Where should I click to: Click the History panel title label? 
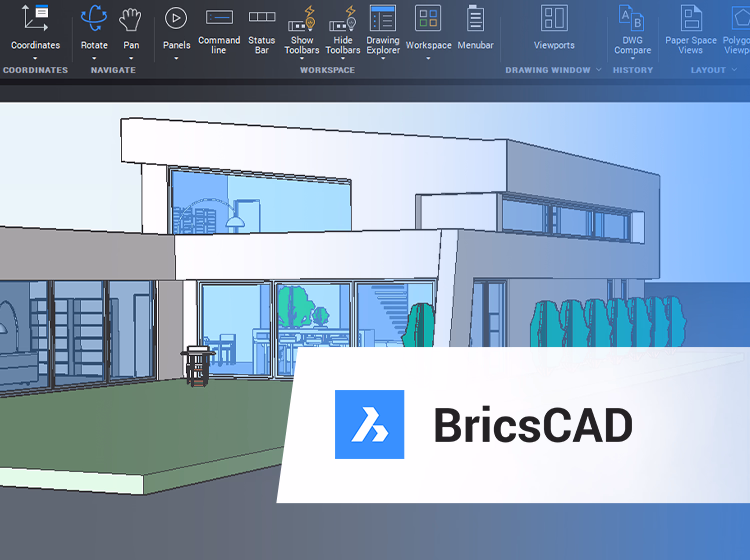[x=632, y=70]
